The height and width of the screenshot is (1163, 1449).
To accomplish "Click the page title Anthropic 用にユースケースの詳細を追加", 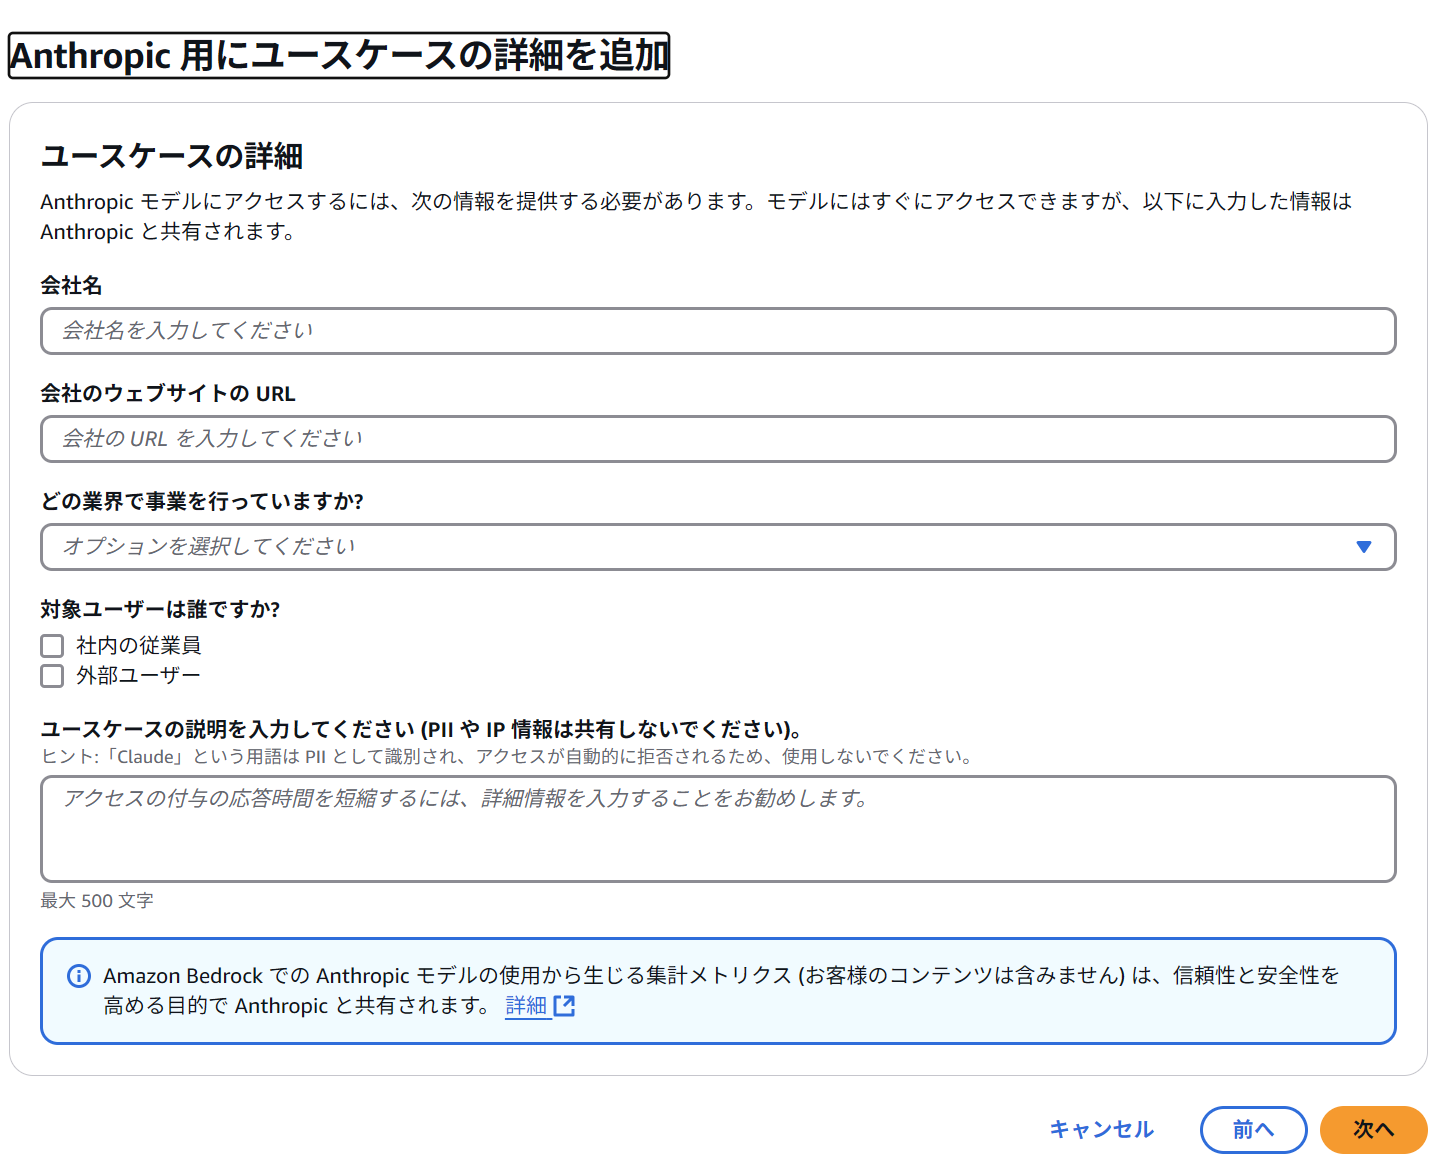I will (339, 55).
